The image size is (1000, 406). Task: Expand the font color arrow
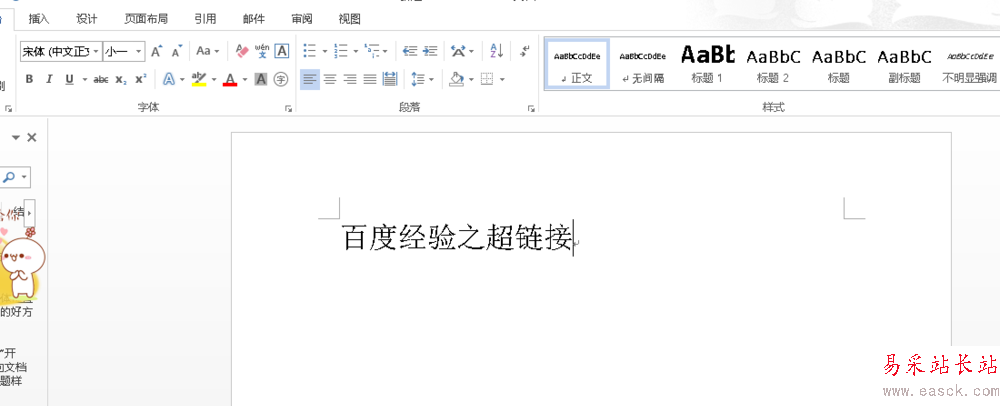(x=246, y=79)
